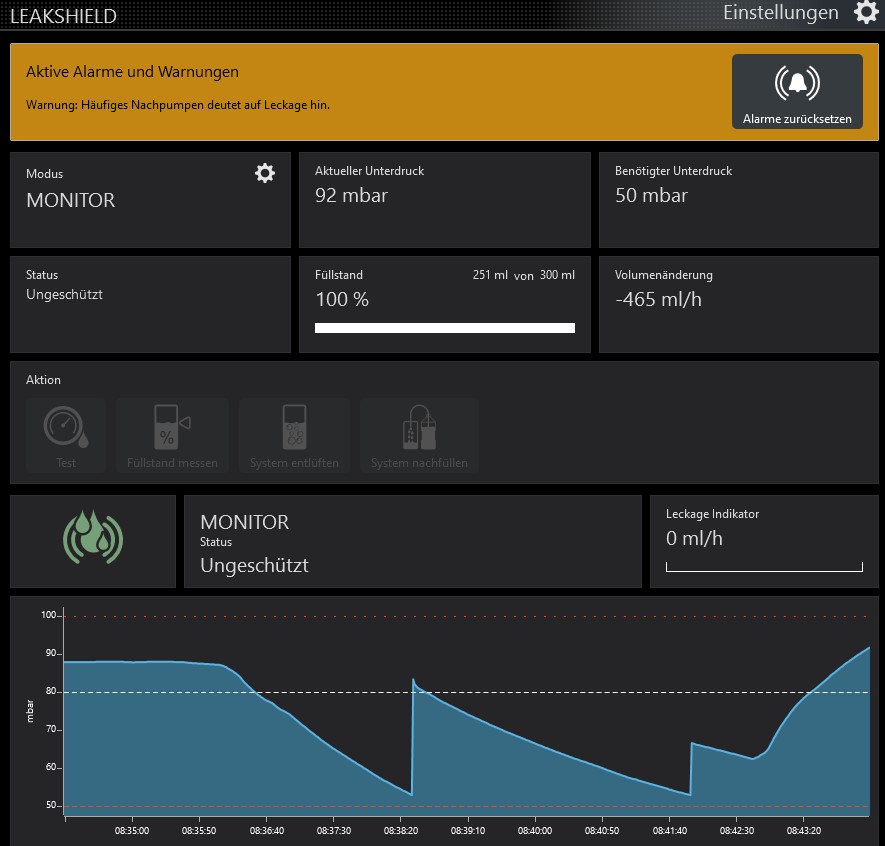Click the warning message text in alarm banner

click(177, 104)
